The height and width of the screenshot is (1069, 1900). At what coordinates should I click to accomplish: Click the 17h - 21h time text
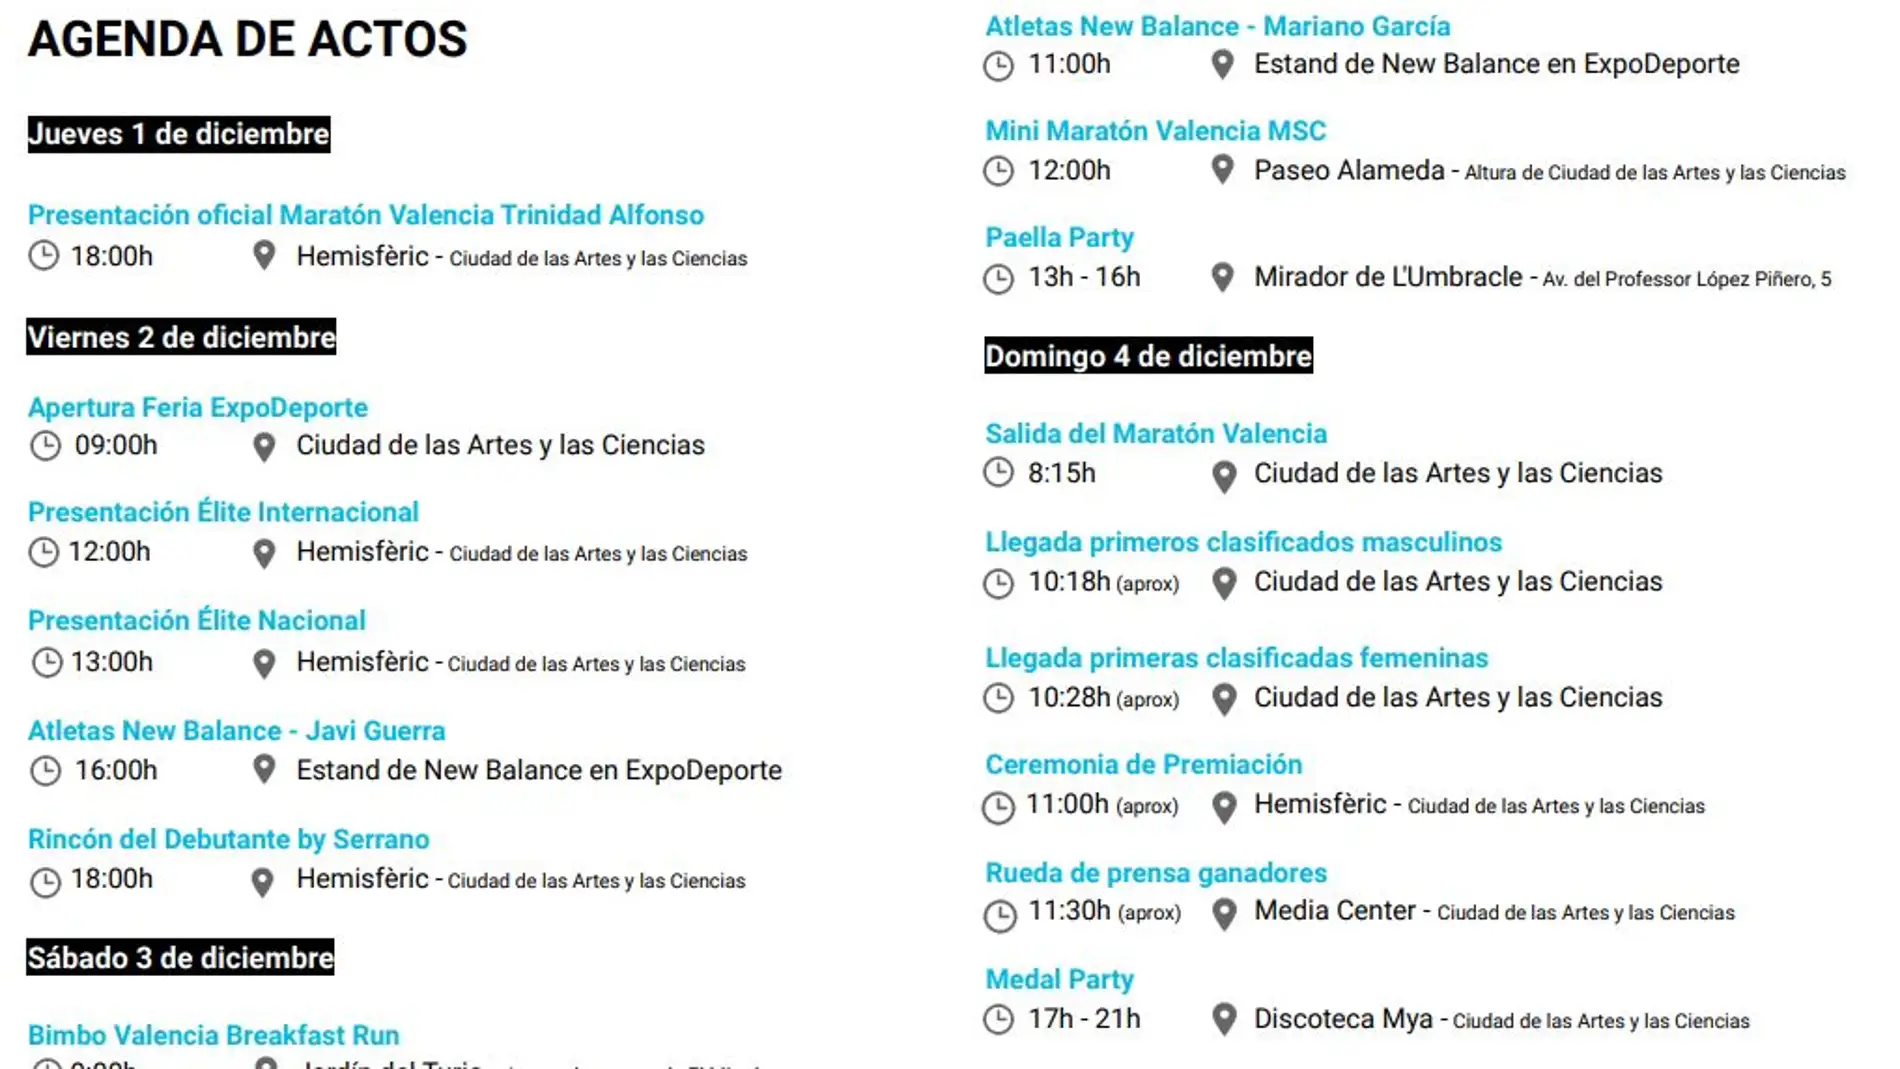(x=1084, y=1019)
